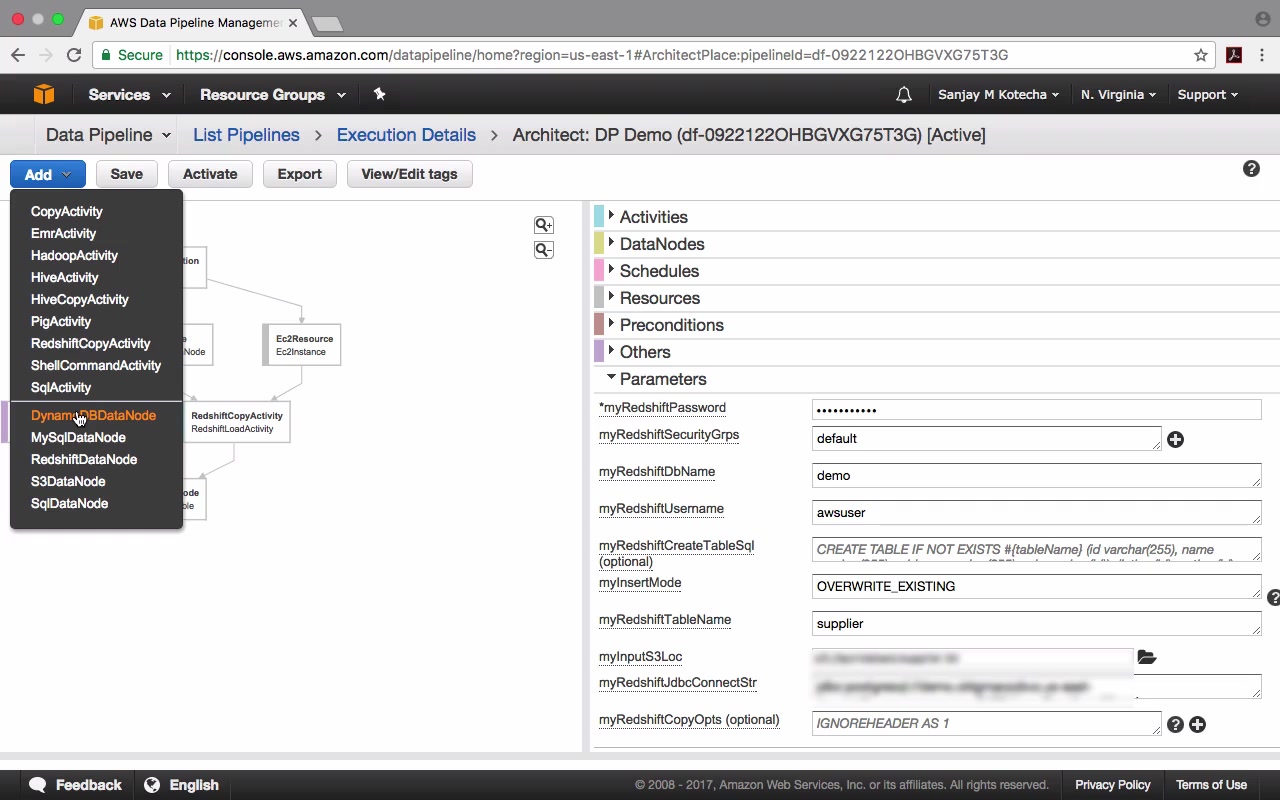Screen dimensions: 1280x800
Task: Click the AWS cube logo icon
Action: (44, 94)
